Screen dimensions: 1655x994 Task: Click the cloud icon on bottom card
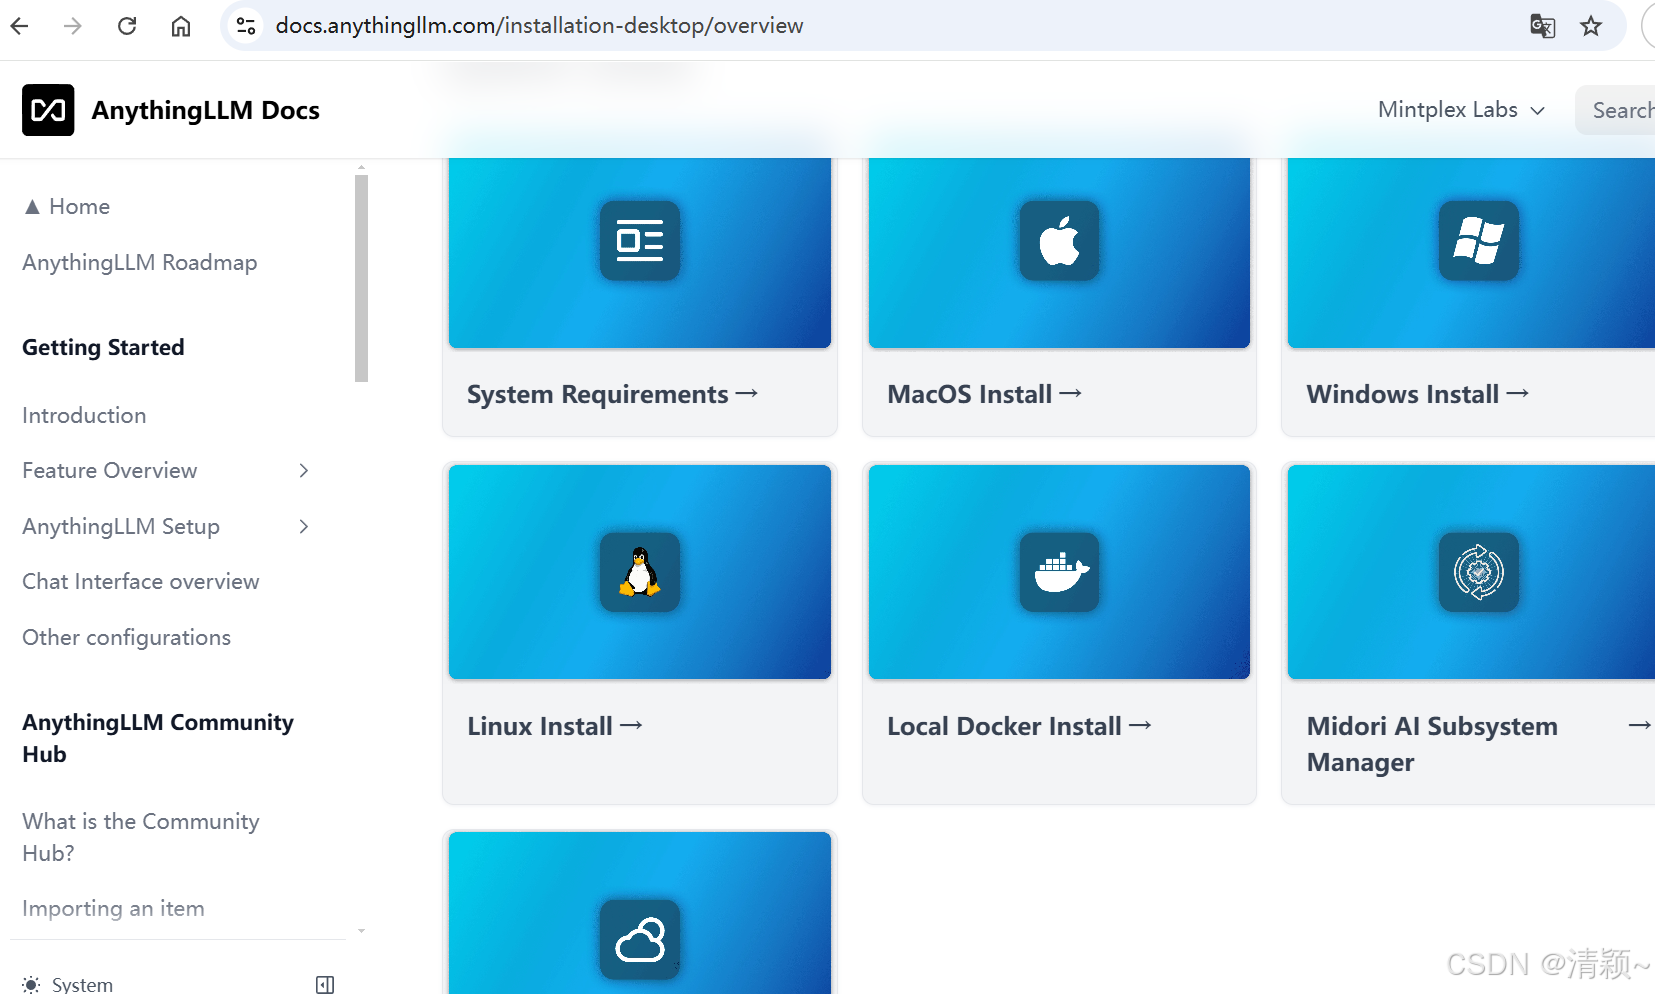[x=640, y=939]
